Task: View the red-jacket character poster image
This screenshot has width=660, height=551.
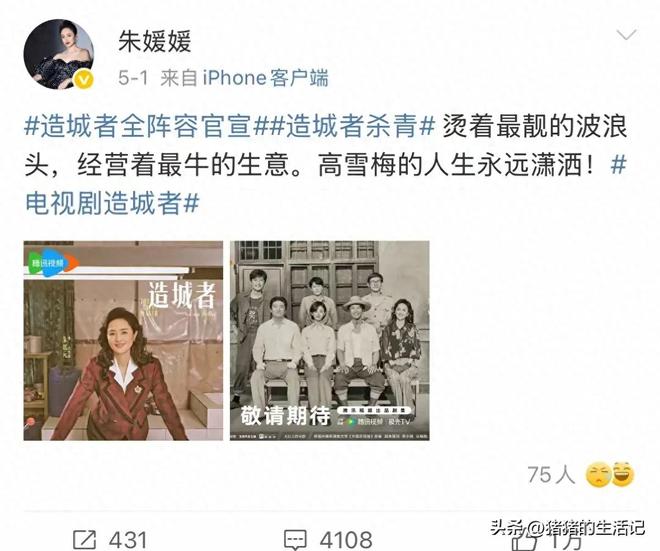Action: 123,341
